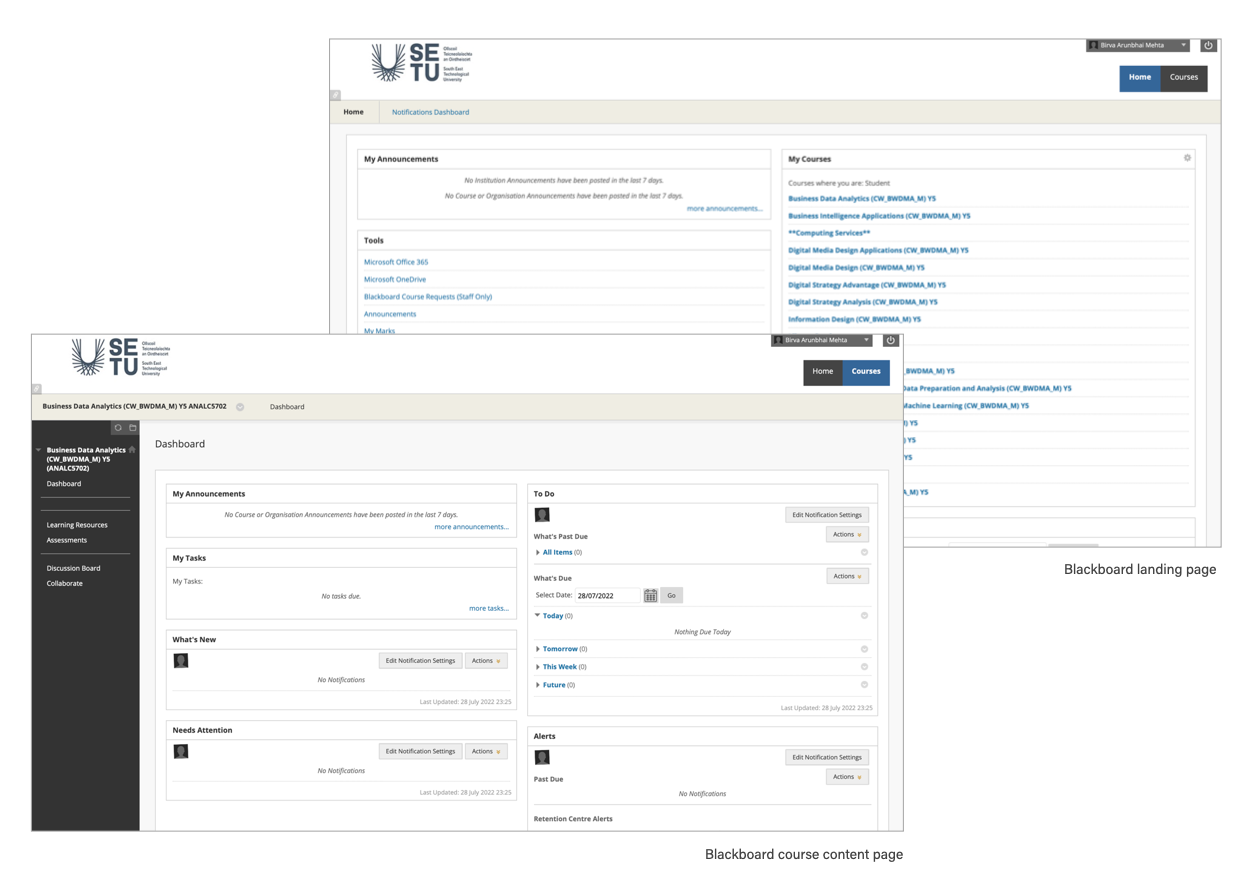This screenshot has width=1250, height=884.
Task: Open the Announcements link under Tools
Action: 390,314
